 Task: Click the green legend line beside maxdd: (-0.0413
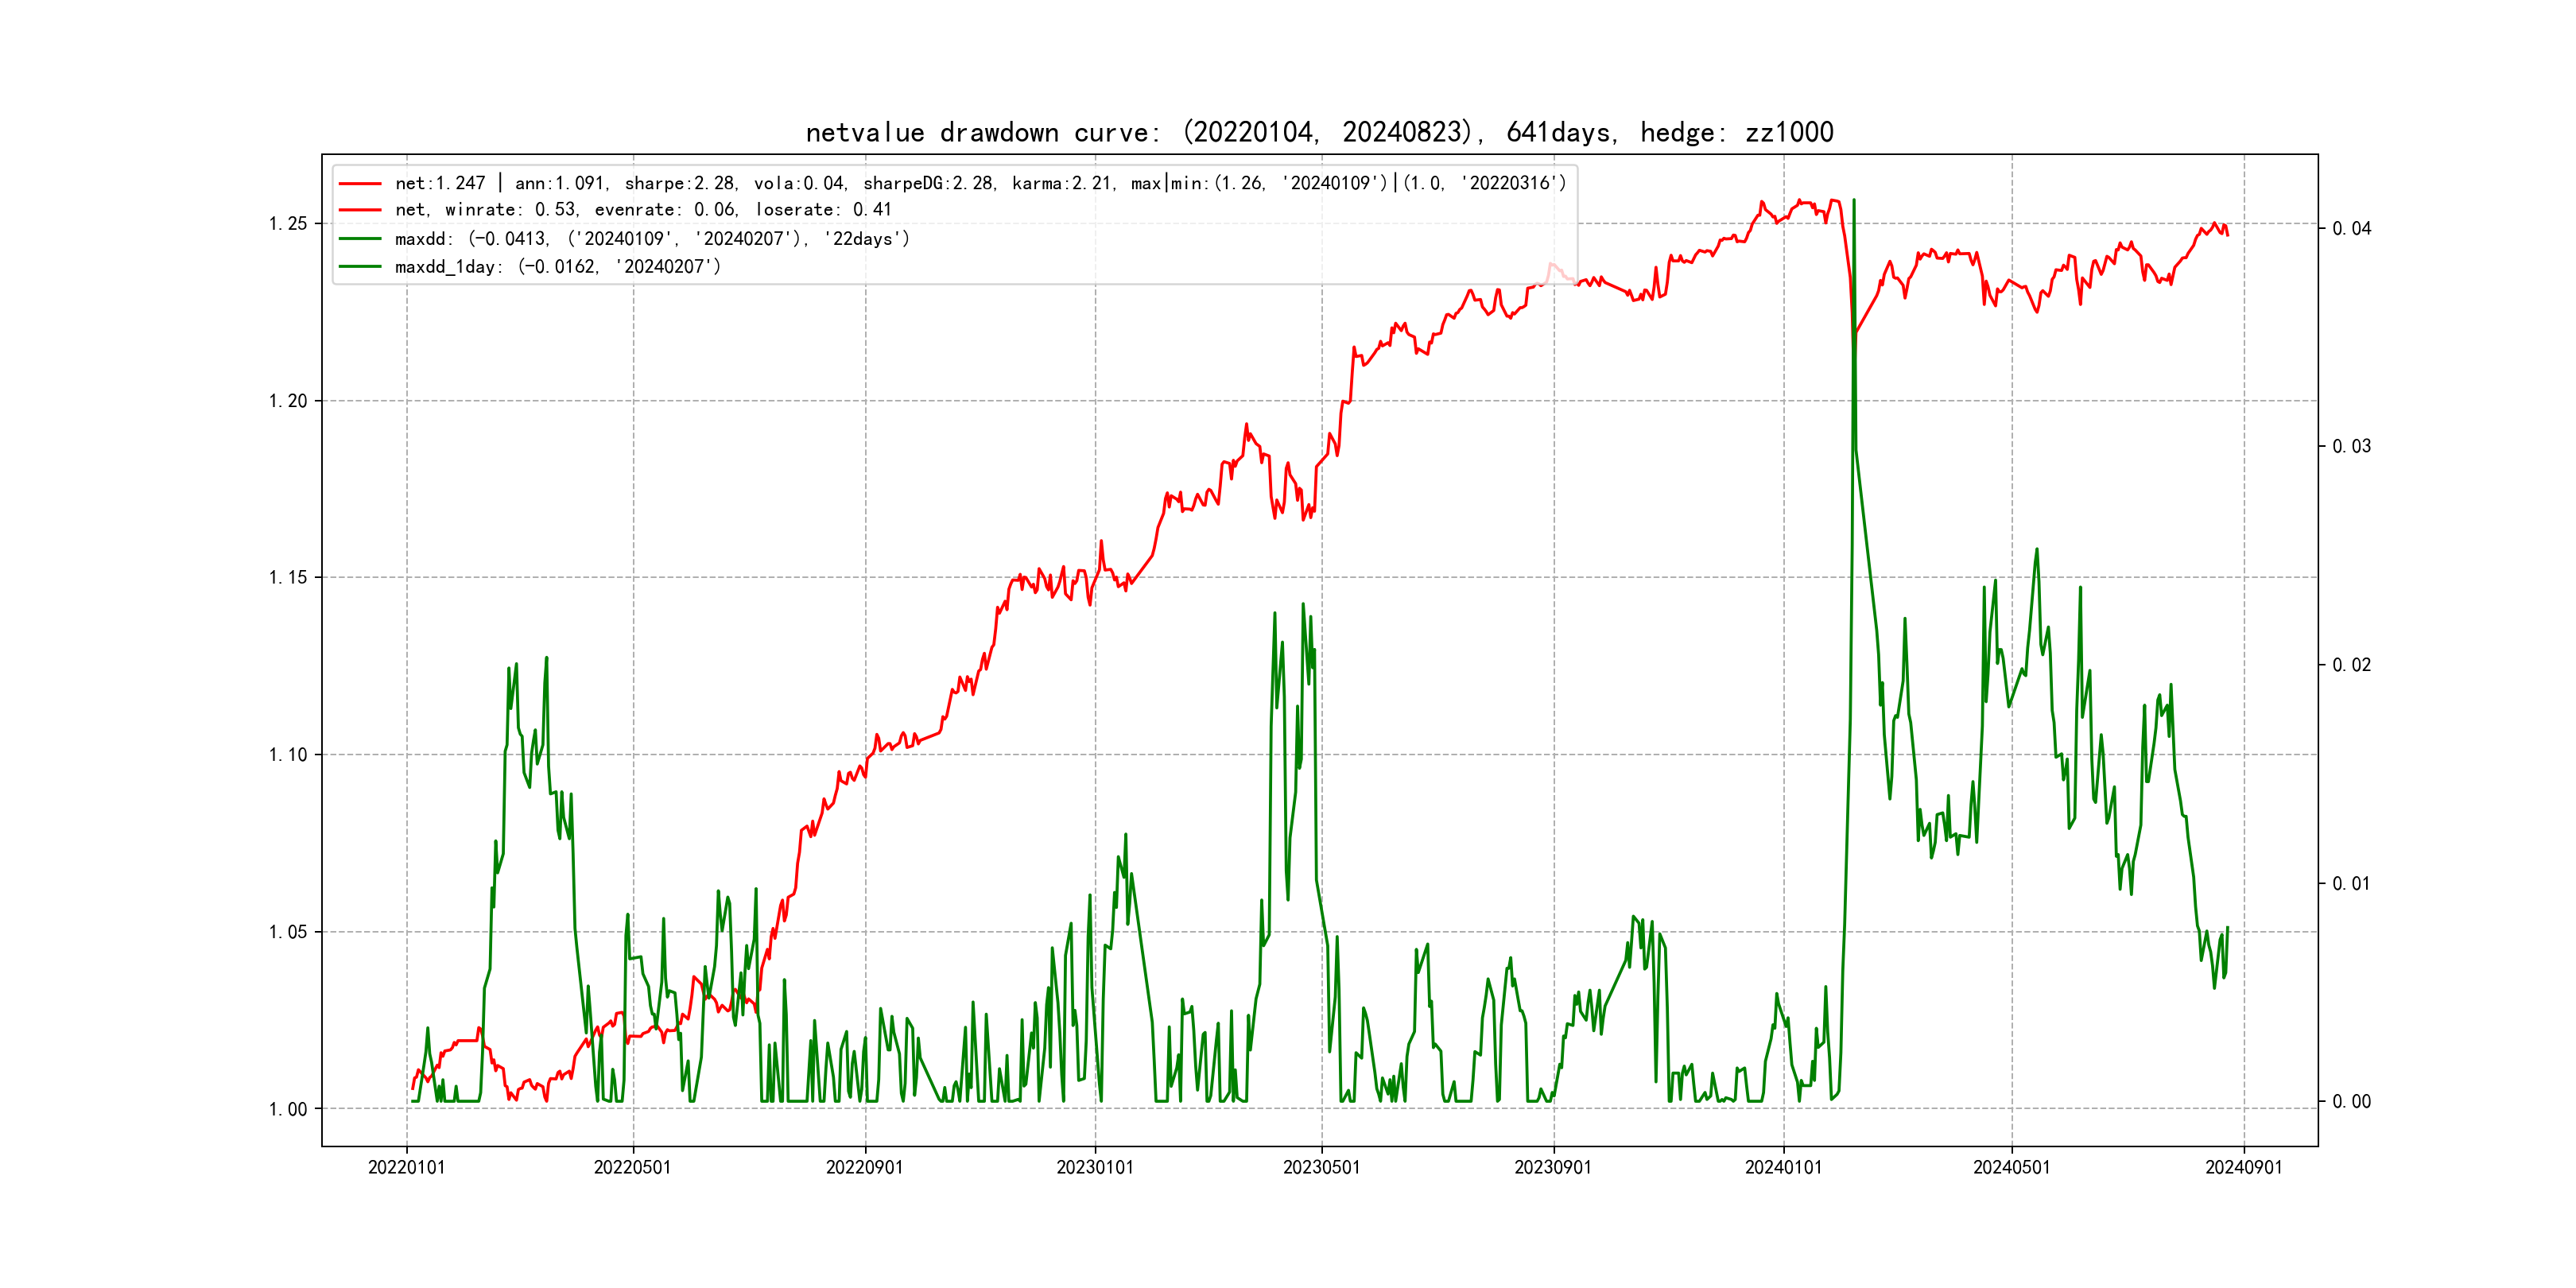coord(360,239)
